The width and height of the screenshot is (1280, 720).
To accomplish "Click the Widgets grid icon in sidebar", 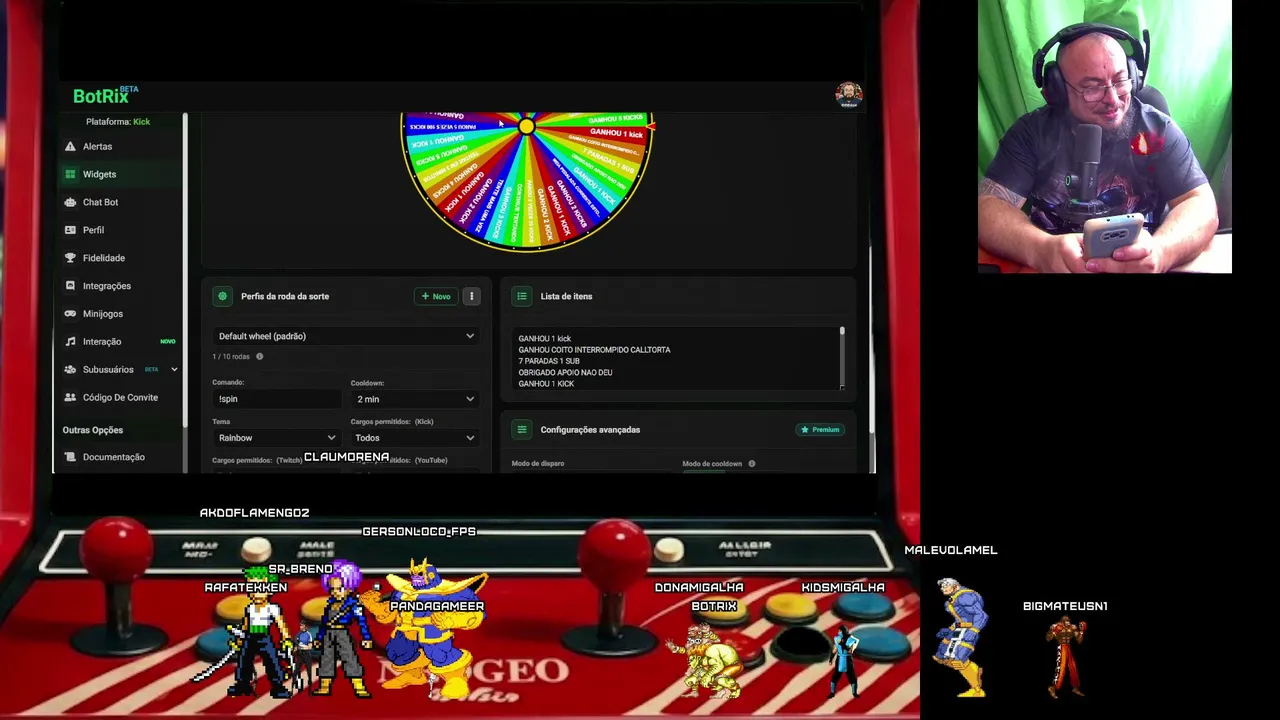I will [70, 174].
